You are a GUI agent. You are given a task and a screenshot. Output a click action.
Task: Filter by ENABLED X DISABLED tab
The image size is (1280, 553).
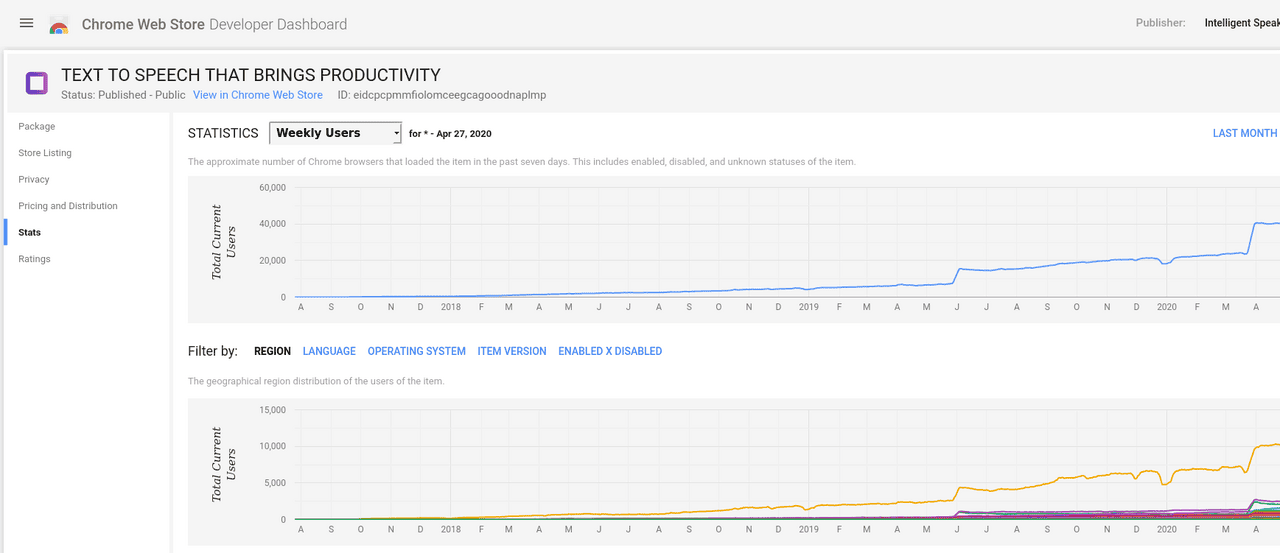[x=610, y=351]
